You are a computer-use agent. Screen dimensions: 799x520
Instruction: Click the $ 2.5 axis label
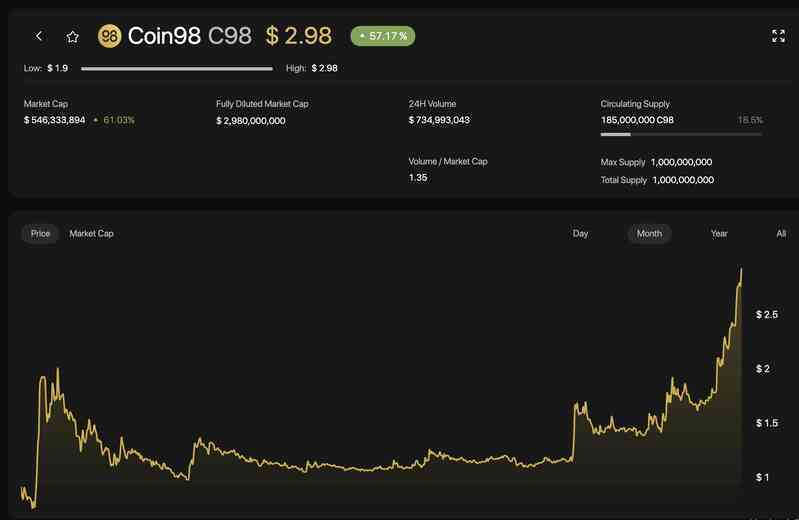coord(767,315)
